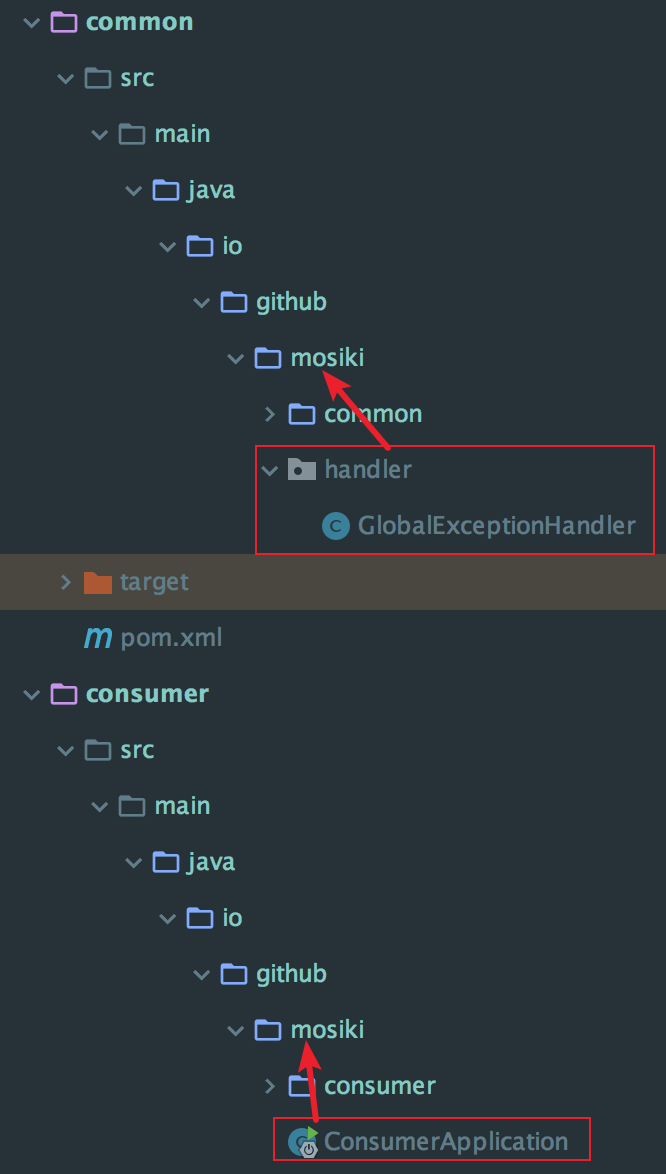Expand the consumer package under mosiki
Screen dimensions: 666x1174
pyautogui.click(x=270, y=1086)
